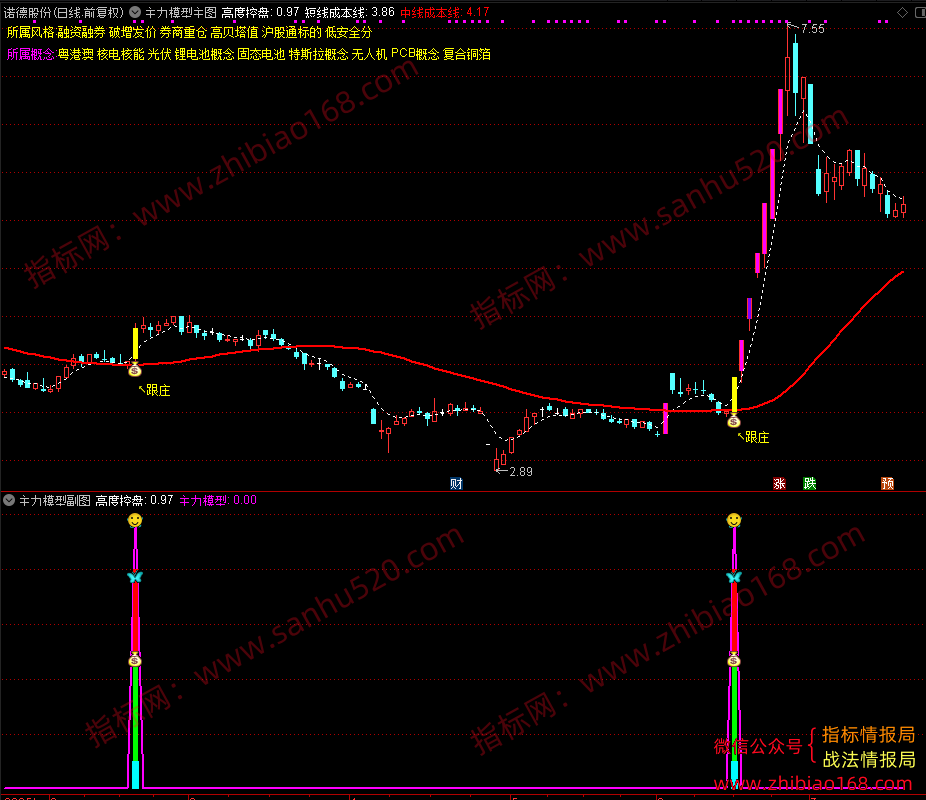926x800 pixels.
Task: Select the second yellow signal candle
Action: (734, 394)
